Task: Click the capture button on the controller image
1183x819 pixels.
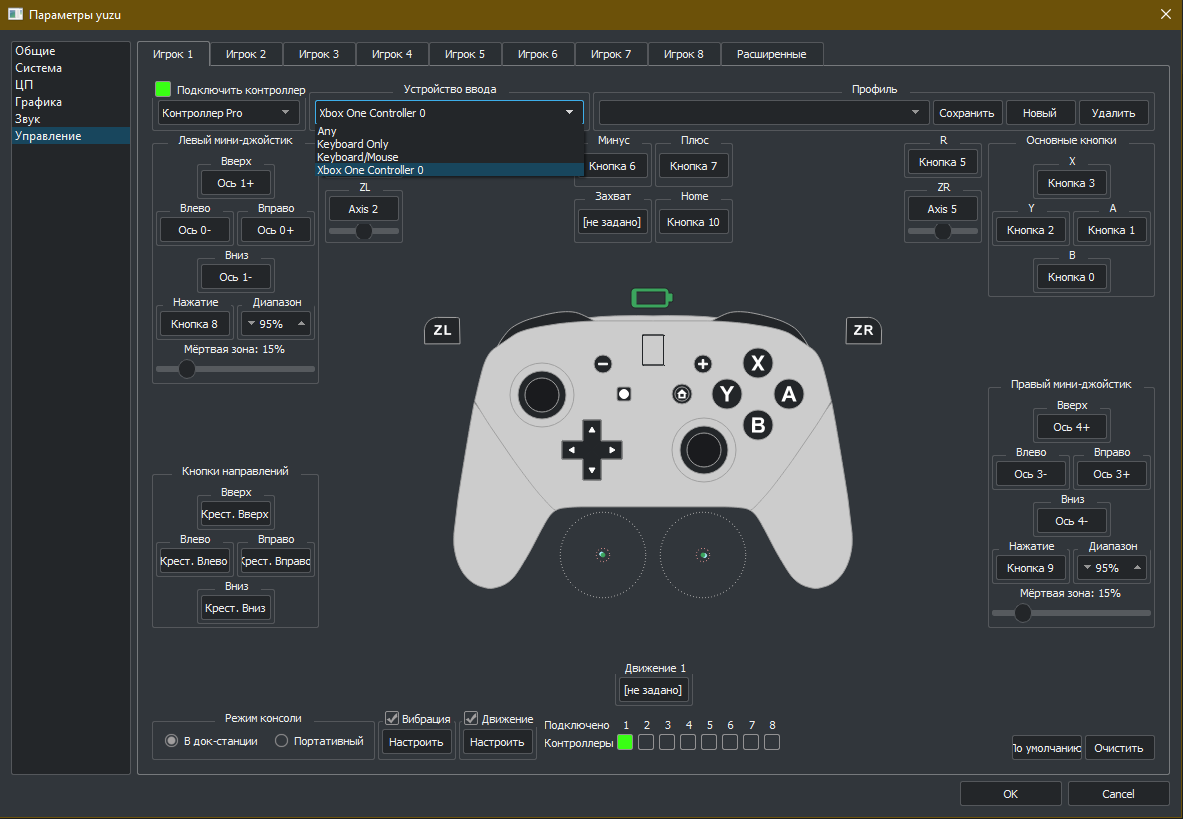Action: click(623, 394)
